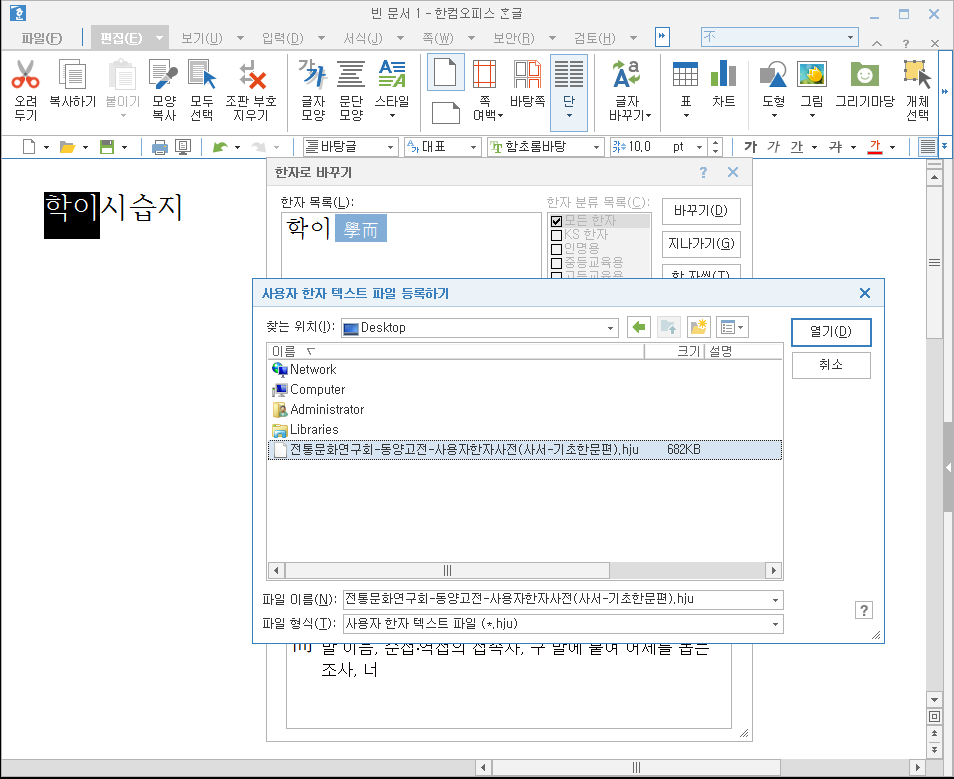Screen dimensions: 954x779
Task: Check the 인명용 hanja category
Action: [x=554, y=249]
